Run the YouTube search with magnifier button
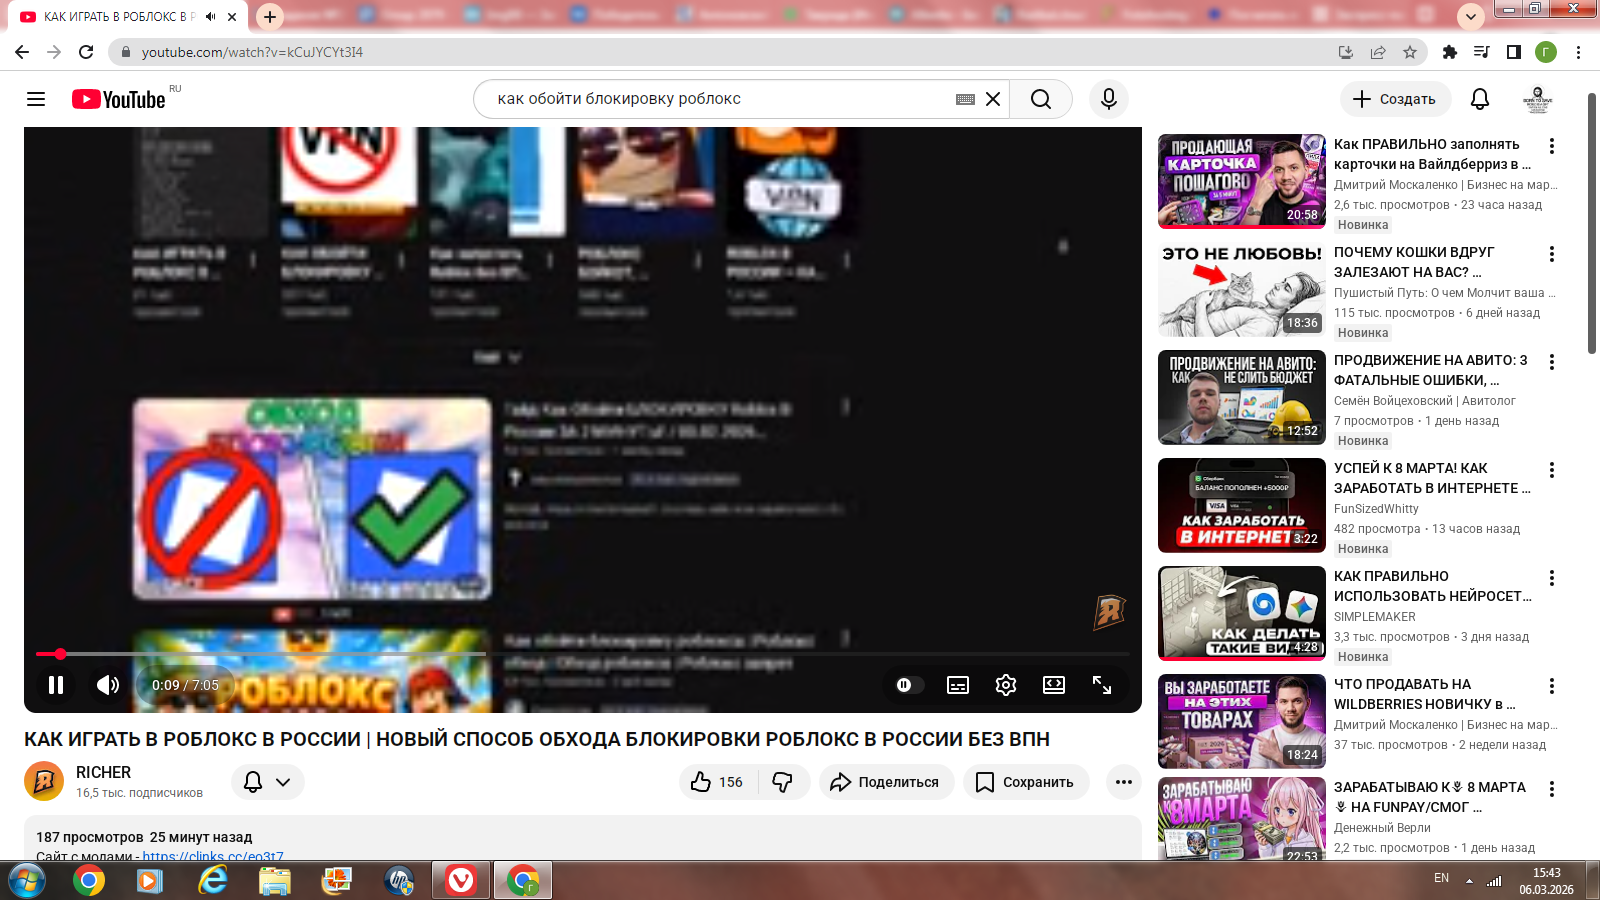The width and height of the screenshot is (1600, 900). pyautogui.click(x=1041, y=99)
